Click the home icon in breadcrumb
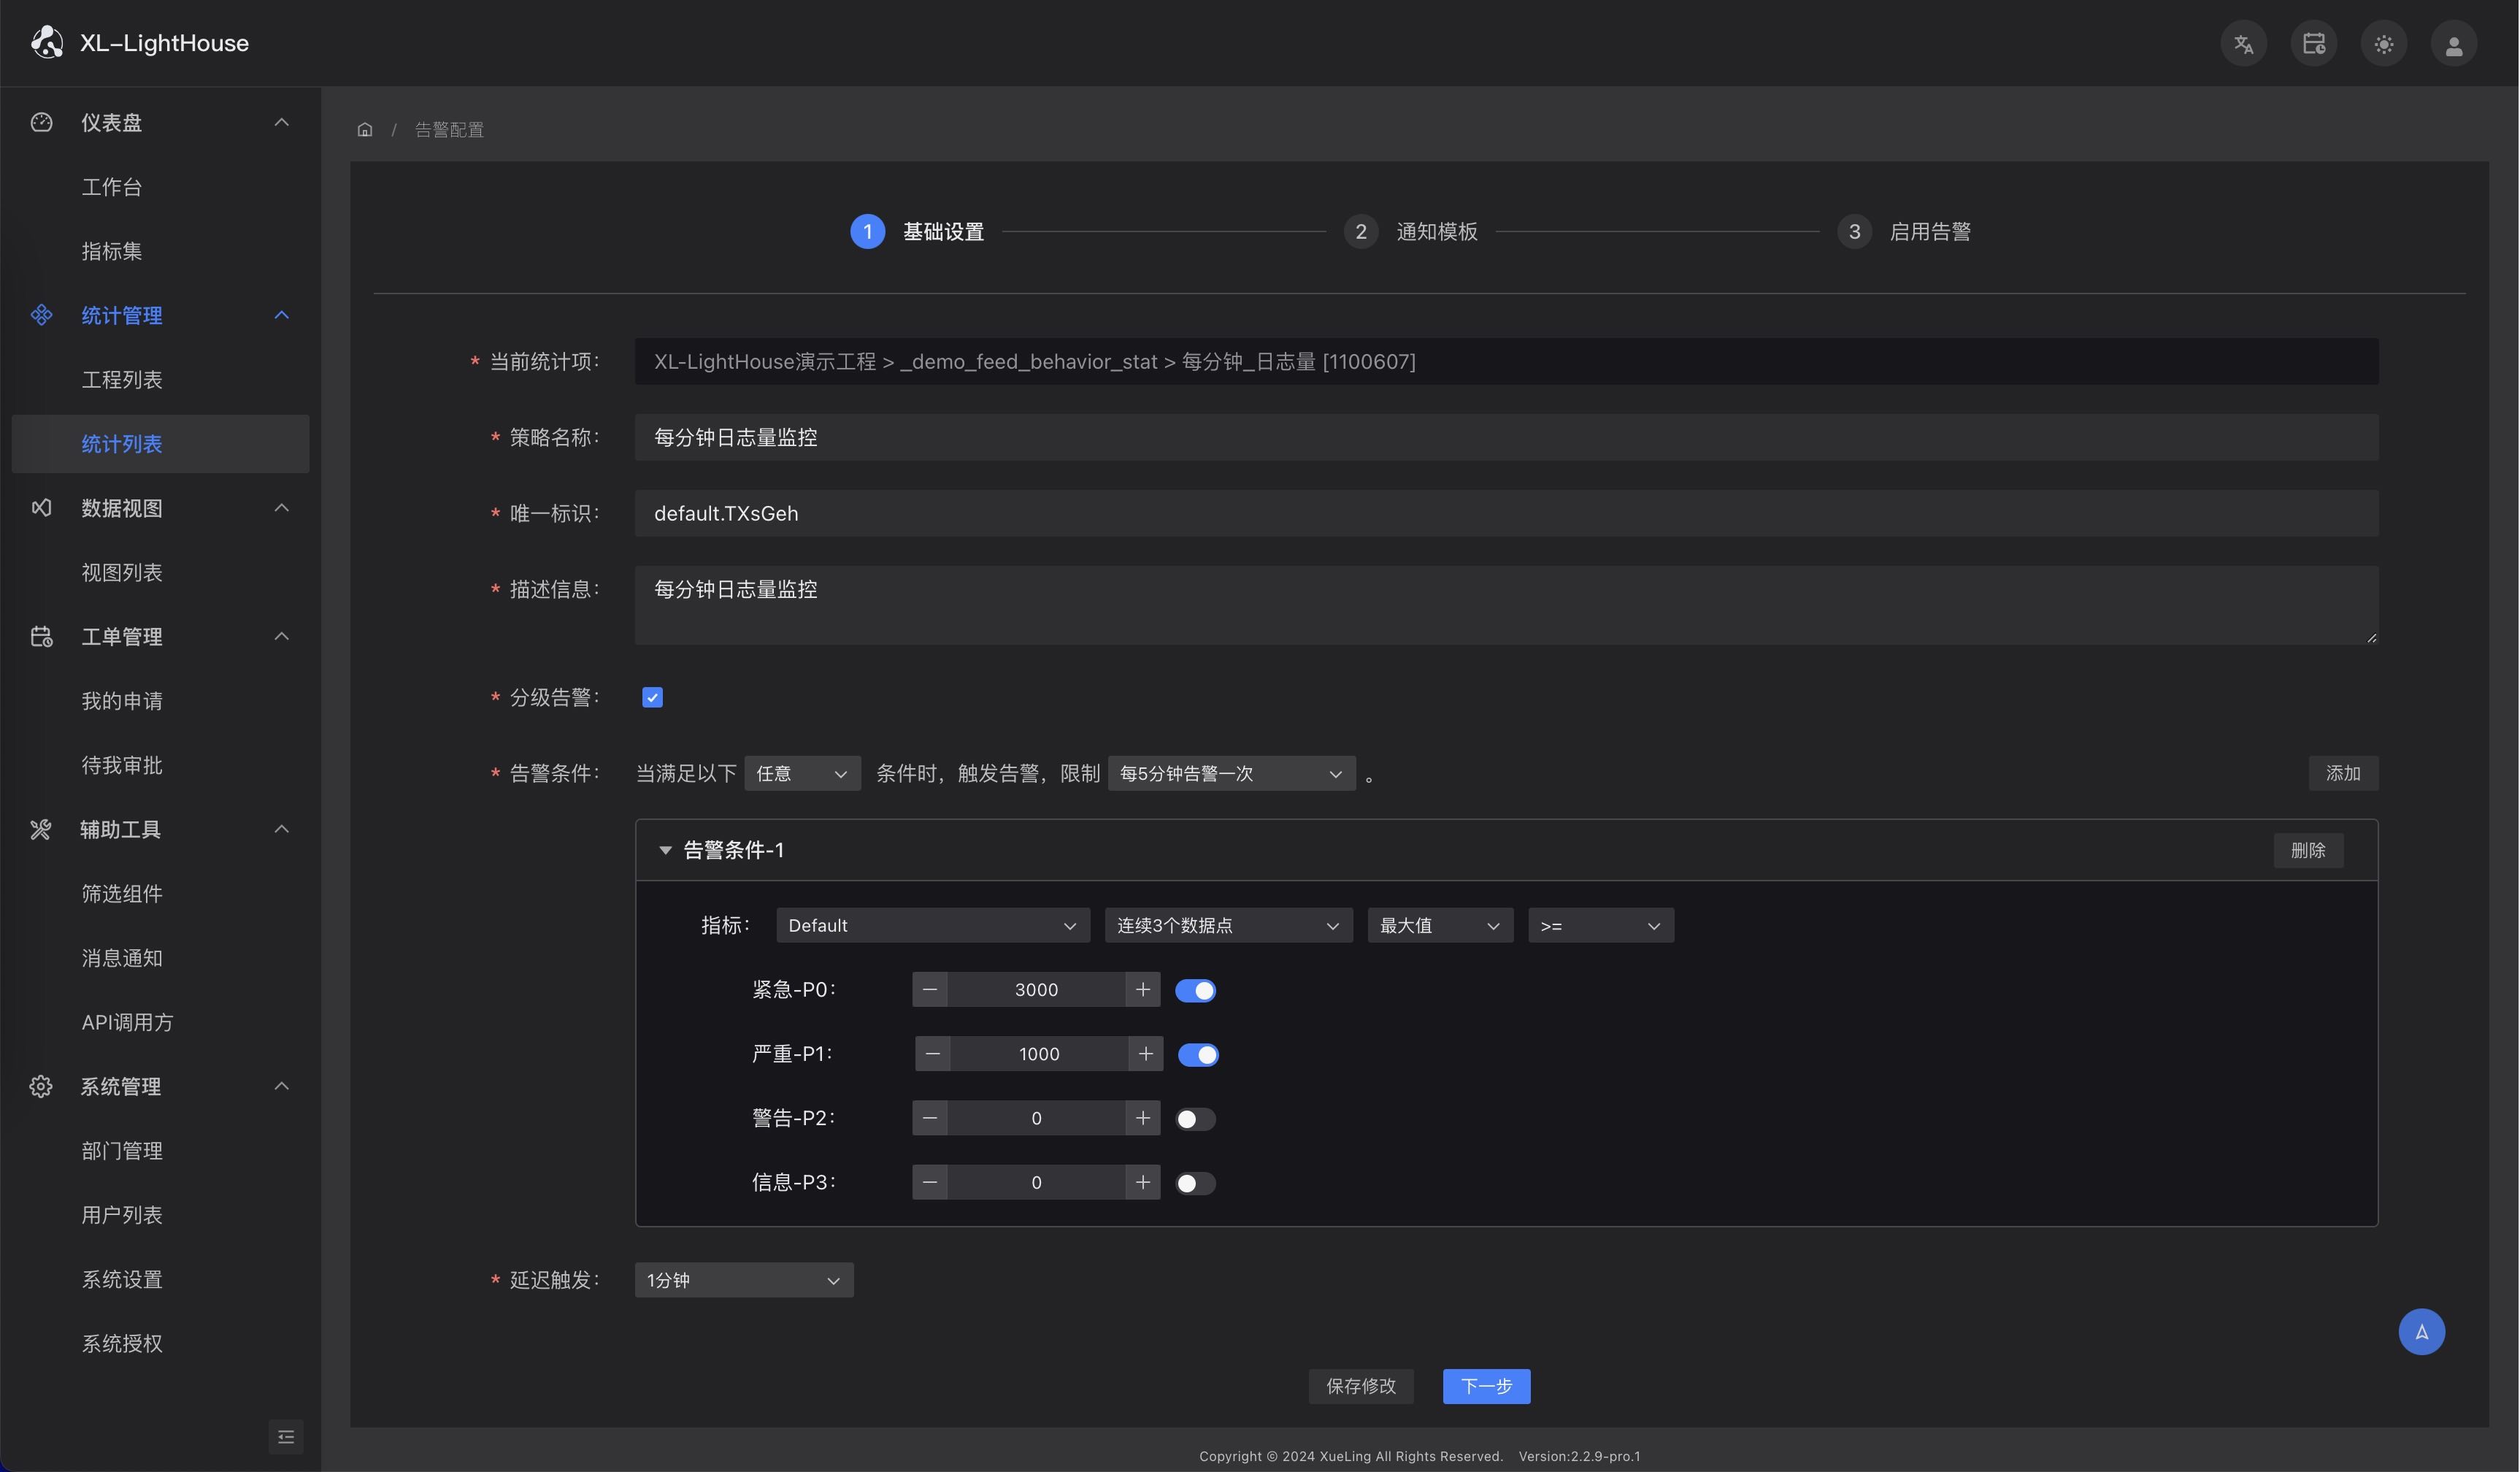This screenshot has width=2520, height=1472. (x=365, y=130)
